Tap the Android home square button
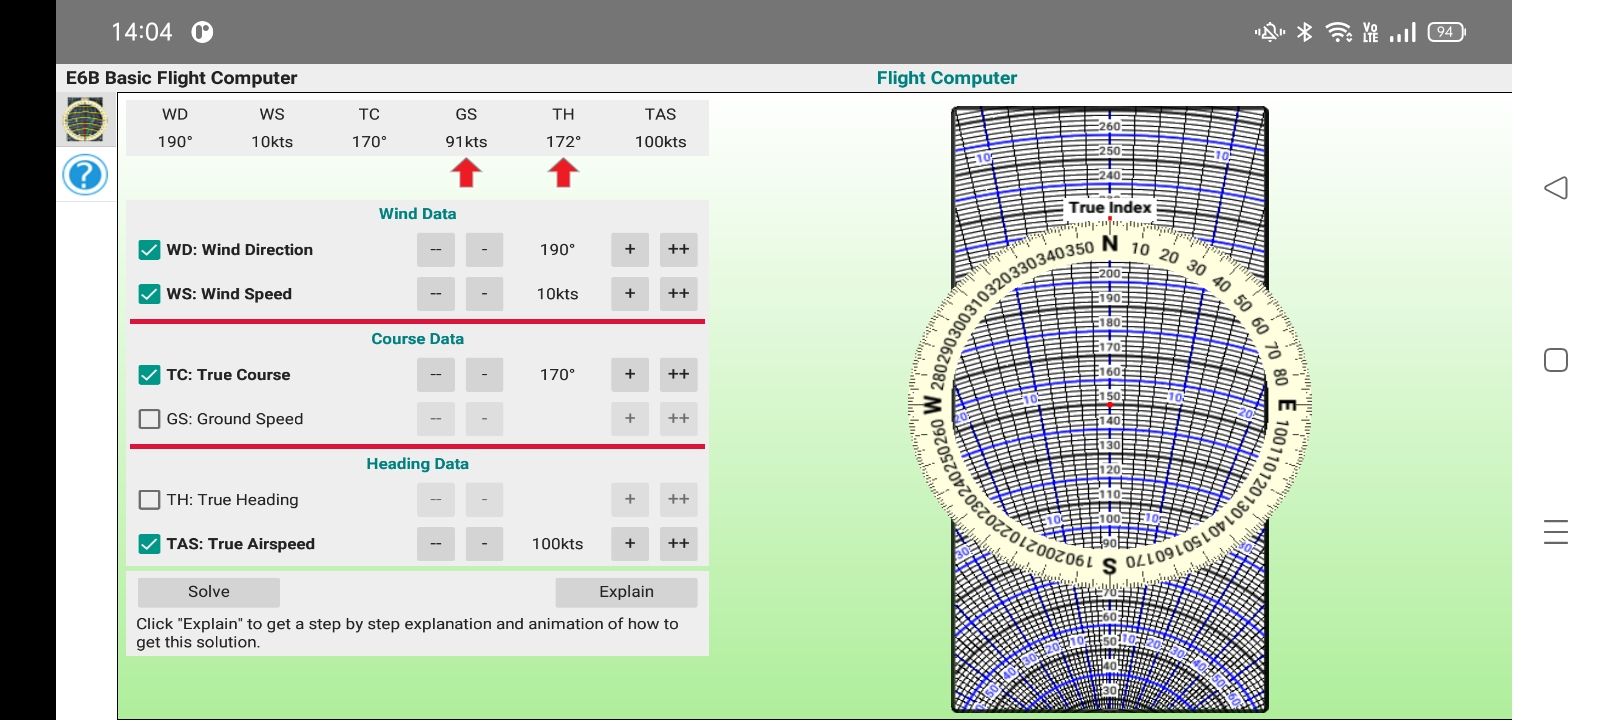Viewport: 1600px width, 720px height. [x=1555, y=360]
